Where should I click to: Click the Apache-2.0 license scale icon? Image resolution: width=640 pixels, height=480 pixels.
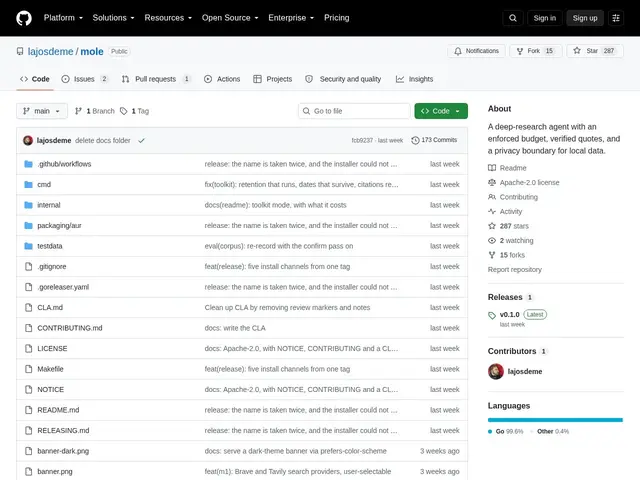[492, 182]
